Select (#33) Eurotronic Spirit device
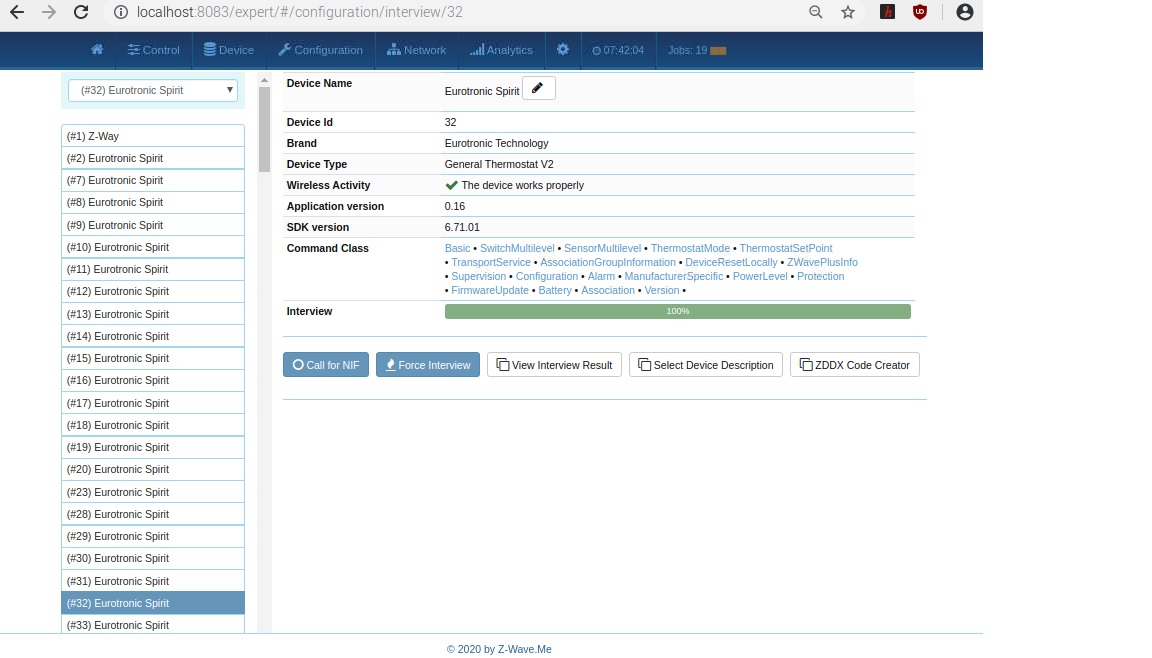 [153, 624]
